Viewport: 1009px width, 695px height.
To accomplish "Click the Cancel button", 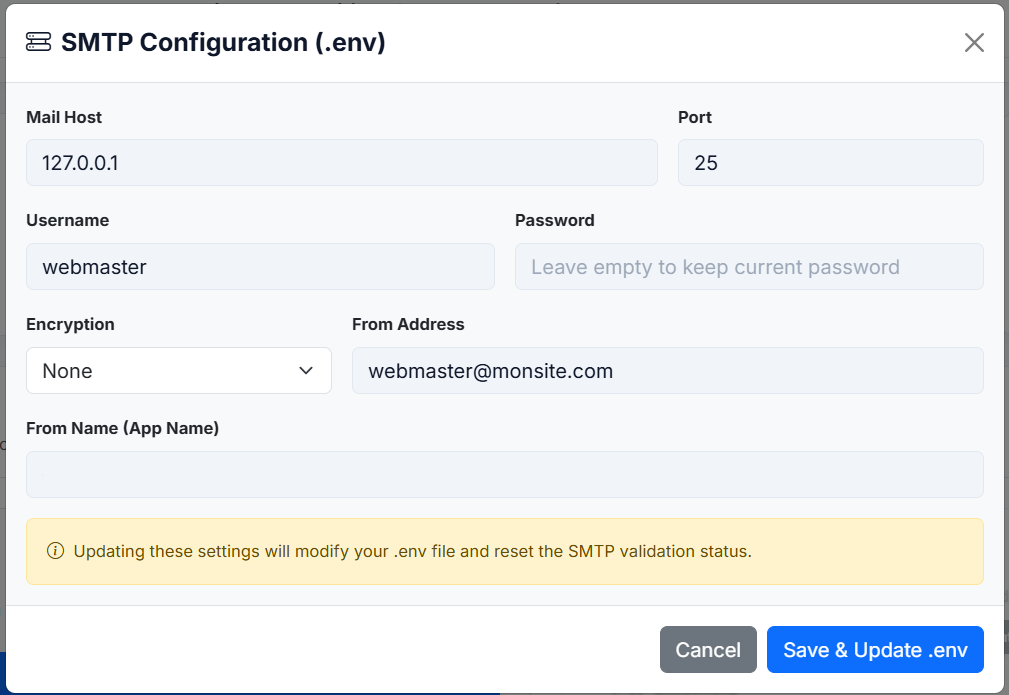I will pyautogui.click(x=708, y=649).
